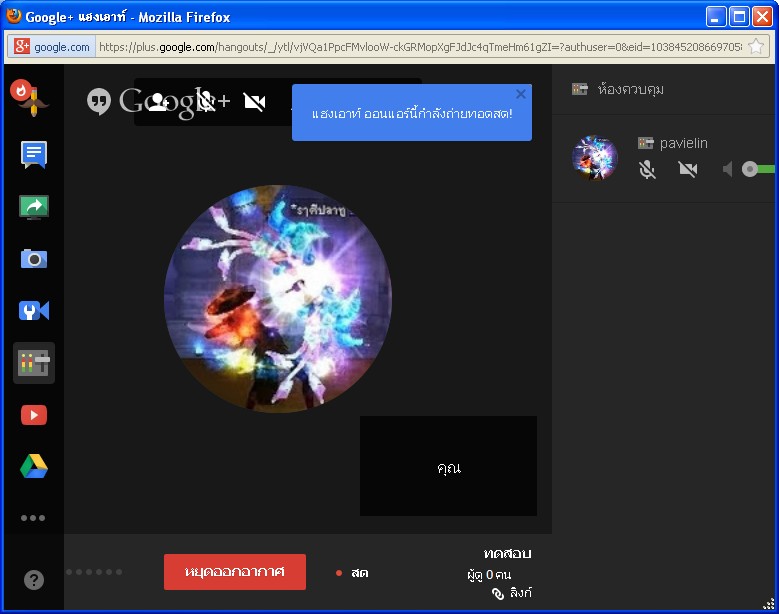Click the bandwidth dots indicator
Viewport: 779px width, 614px height.
[94, 572]
